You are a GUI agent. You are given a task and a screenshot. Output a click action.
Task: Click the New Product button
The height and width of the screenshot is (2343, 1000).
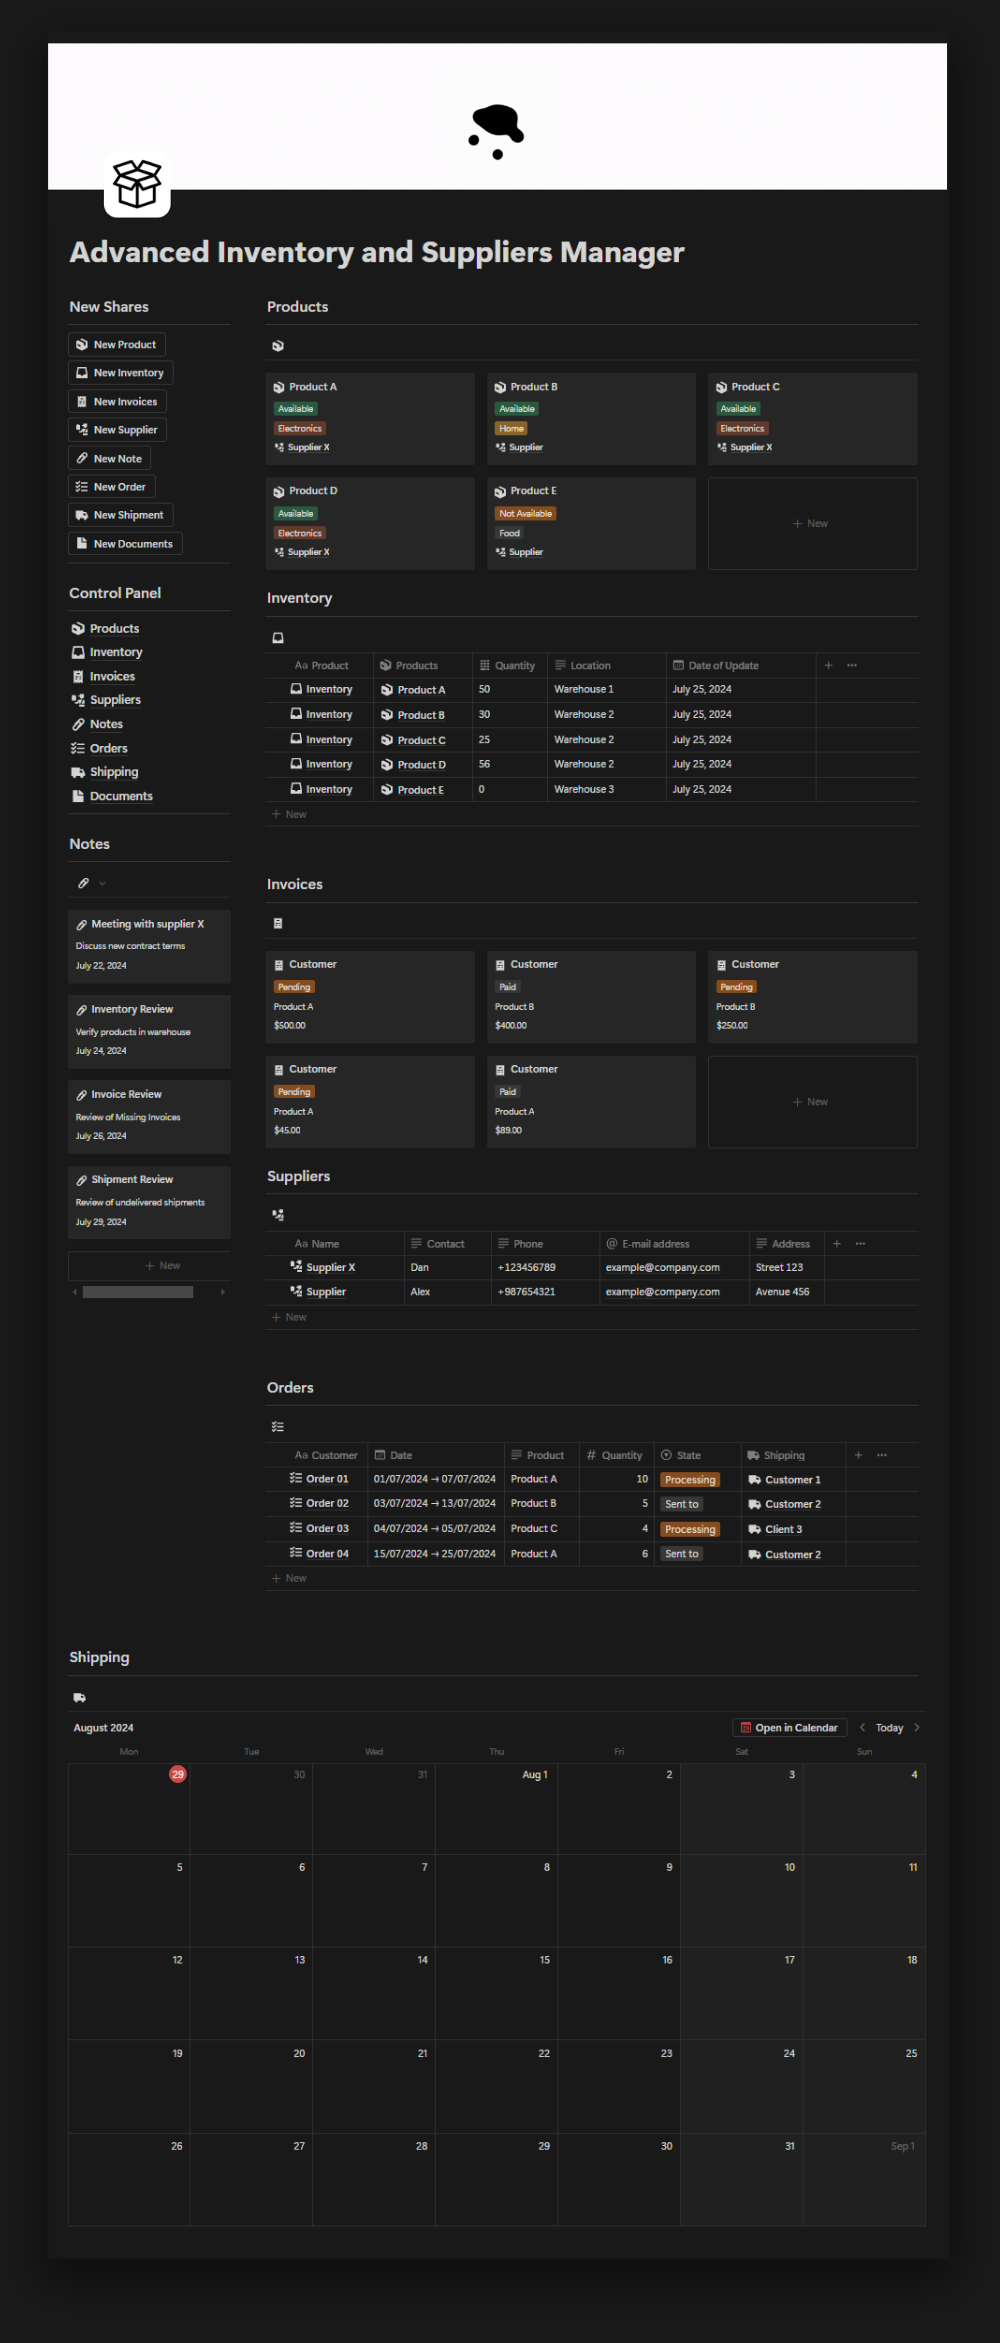[x=116, y=344]
